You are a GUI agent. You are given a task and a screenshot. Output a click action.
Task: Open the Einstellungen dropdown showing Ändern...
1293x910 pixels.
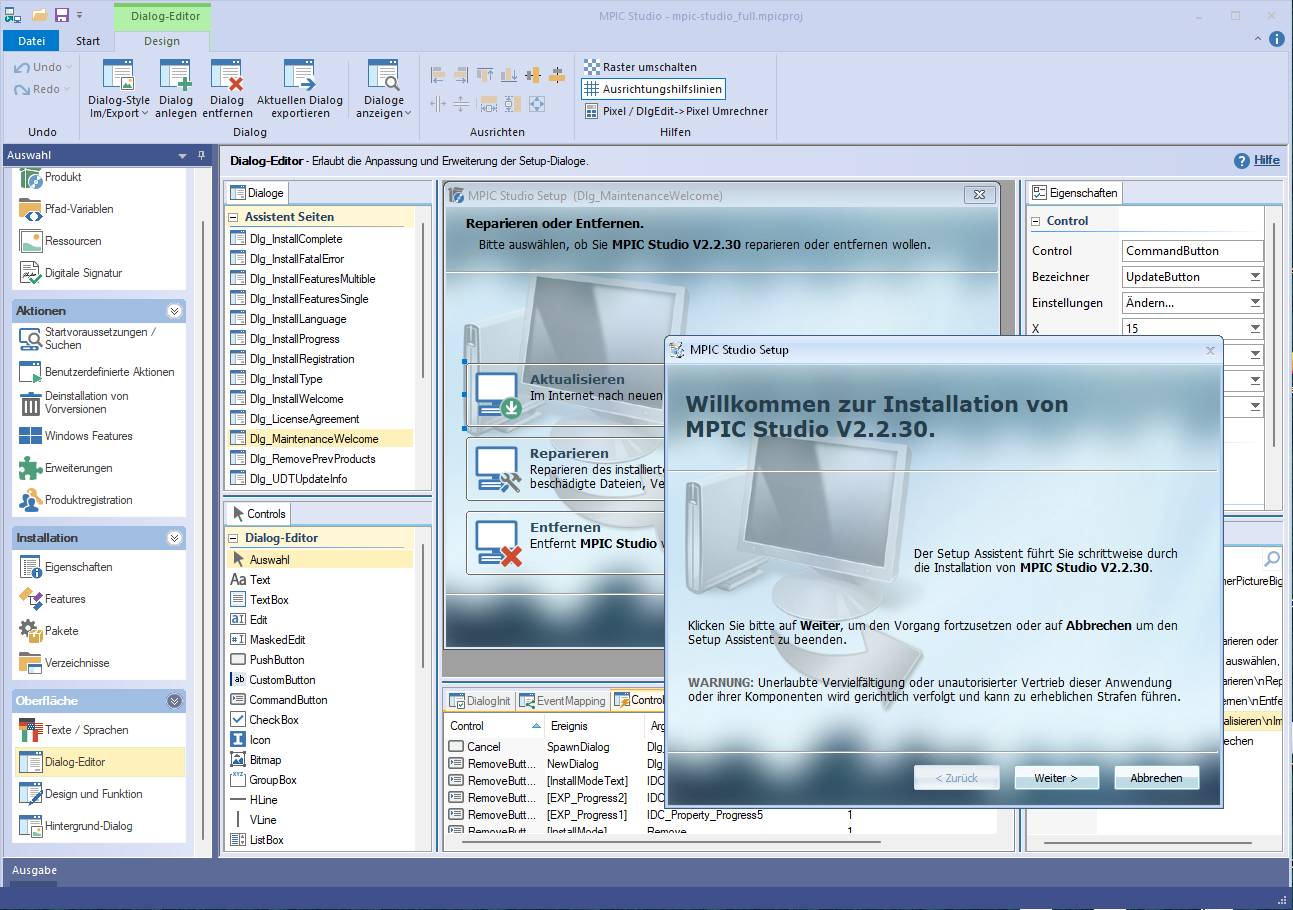1254,303
